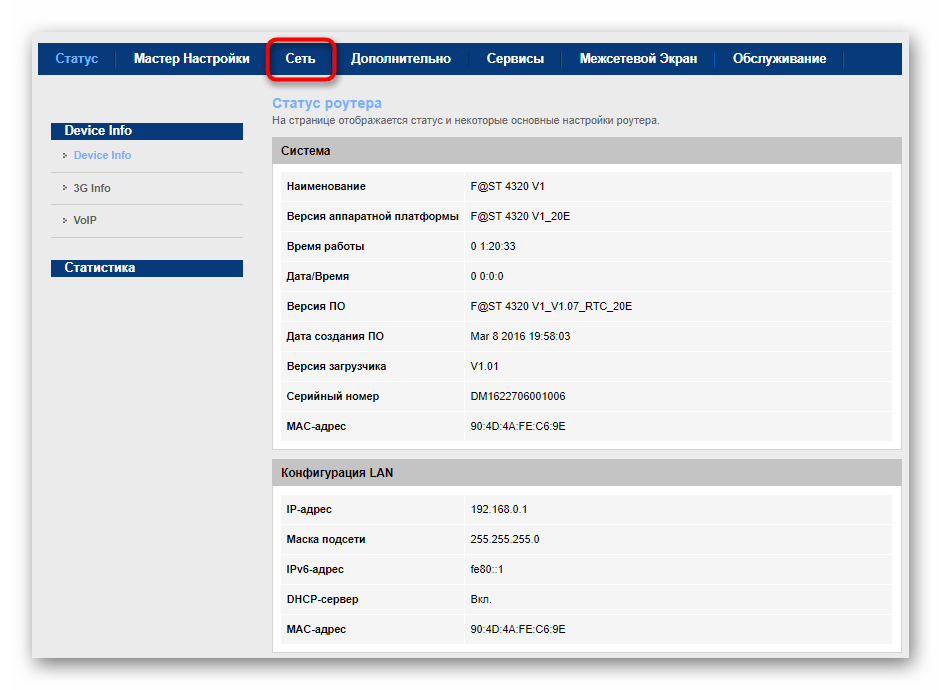Open the Мастер Настройки tab
This screenshot has width=941, height=690.
pos(191,59)
